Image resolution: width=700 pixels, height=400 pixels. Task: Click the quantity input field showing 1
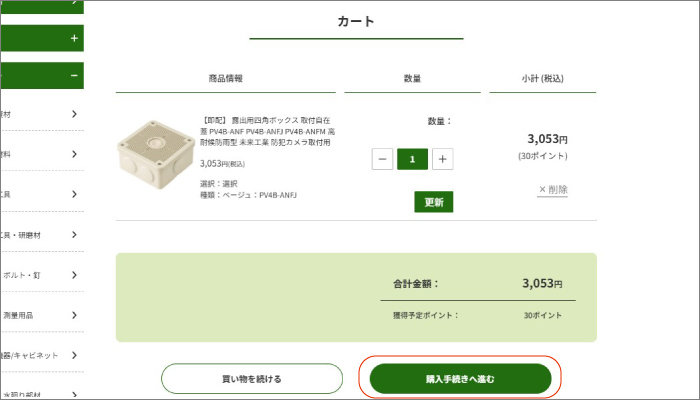coord(412,159)
